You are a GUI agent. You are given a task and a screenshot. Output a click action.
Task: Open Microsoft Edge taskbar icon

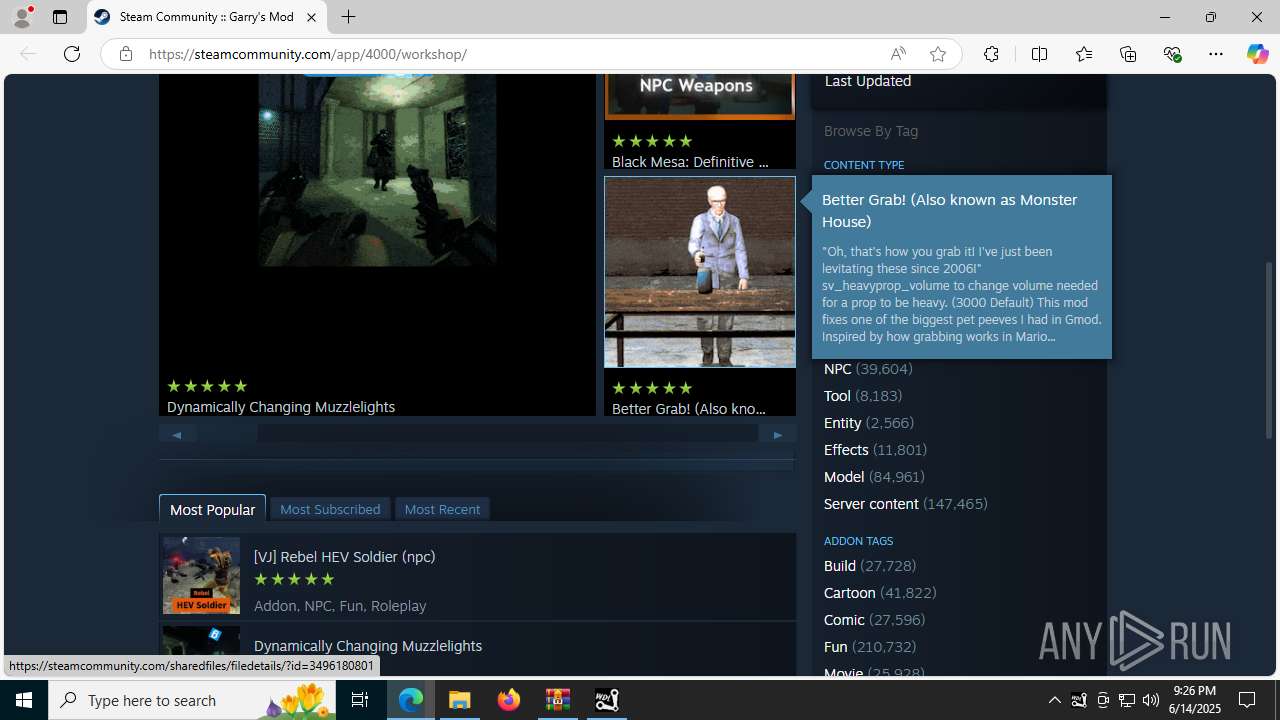(x=411, y=700)
